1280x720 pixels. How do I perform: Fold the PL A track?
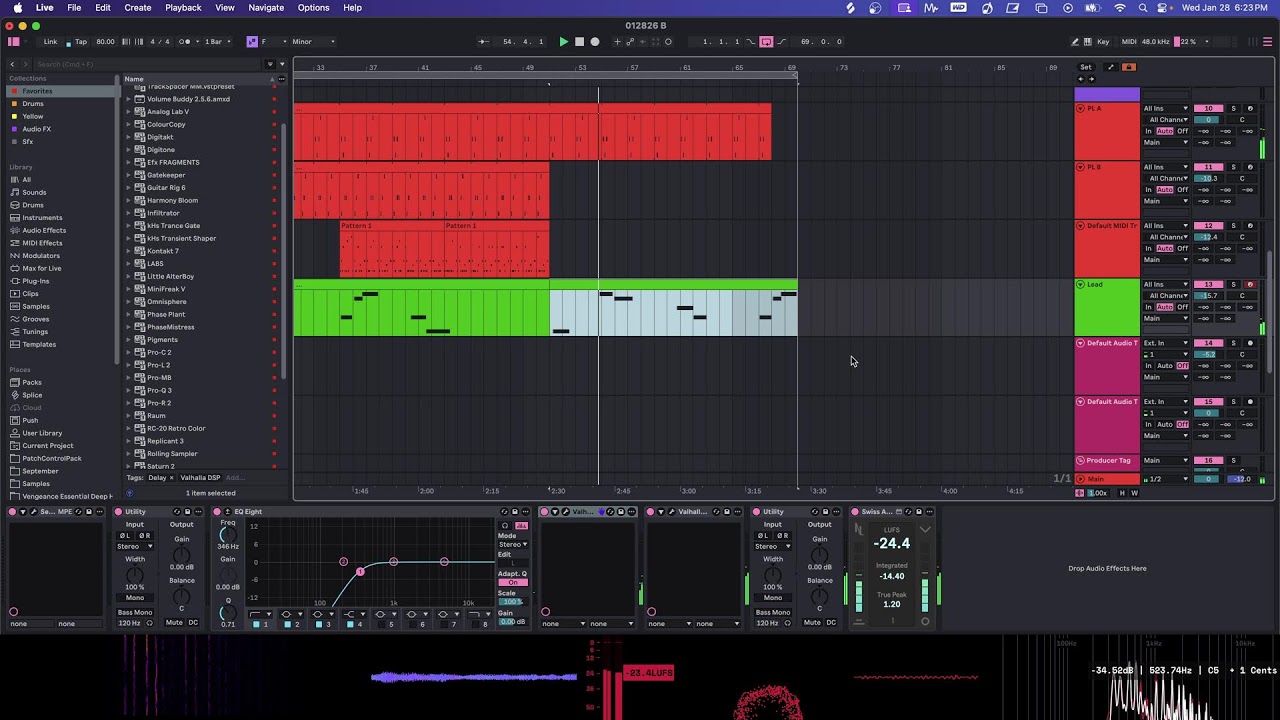(1080, 108)
